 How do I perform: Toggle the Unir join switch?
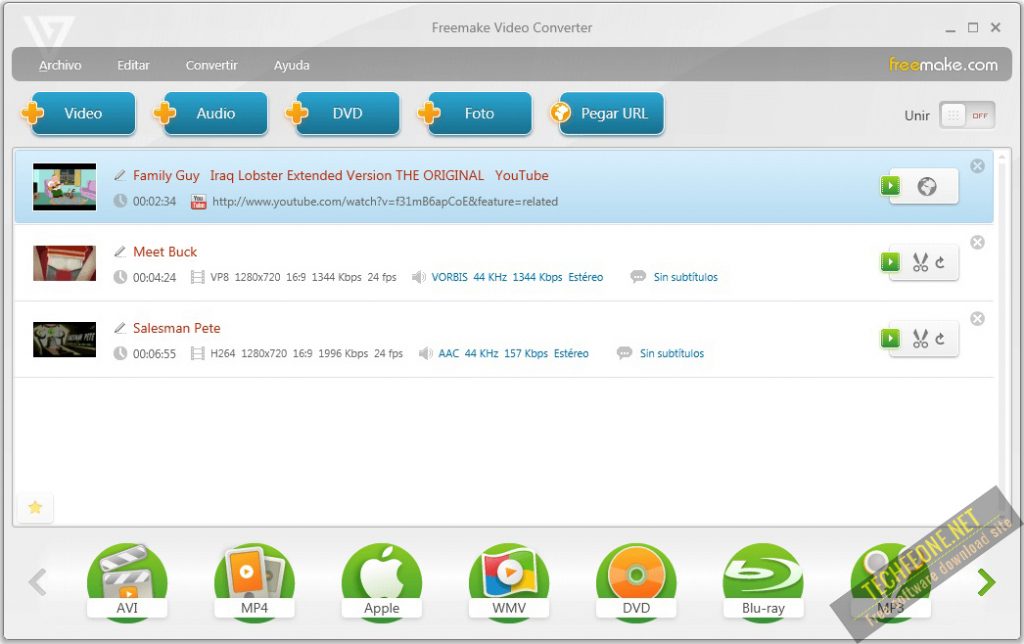point(967,116)
